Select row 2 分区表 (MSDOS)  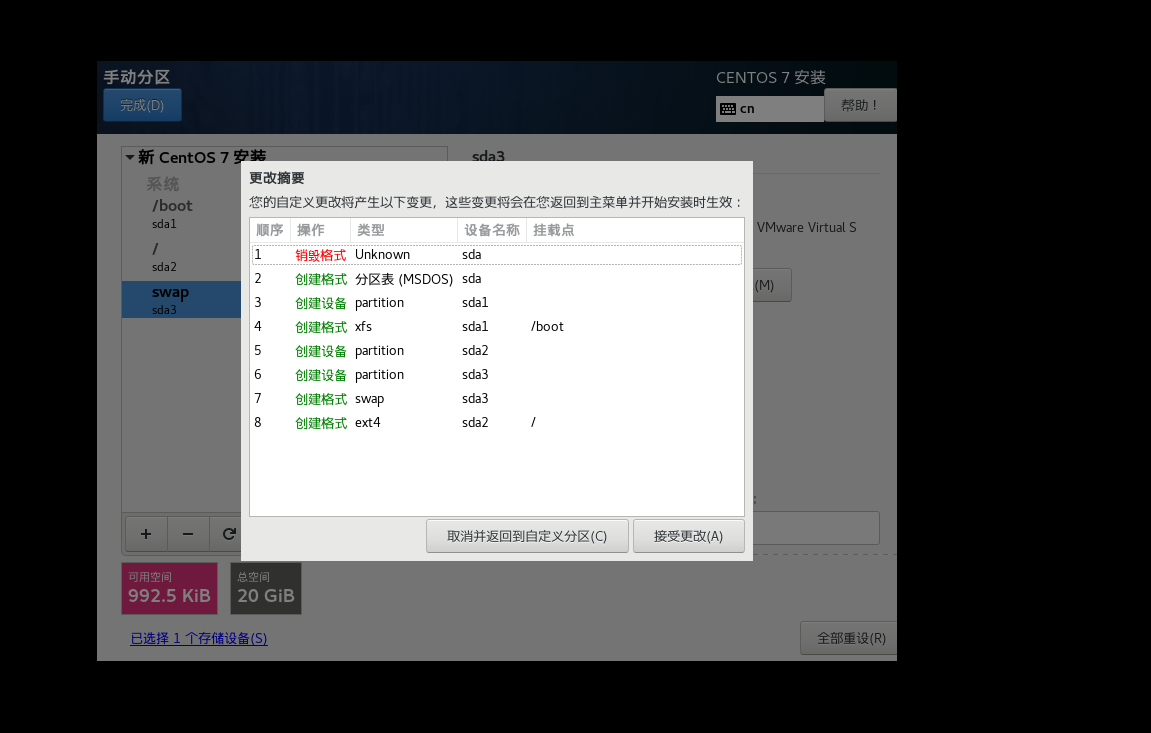coord(497,279)
